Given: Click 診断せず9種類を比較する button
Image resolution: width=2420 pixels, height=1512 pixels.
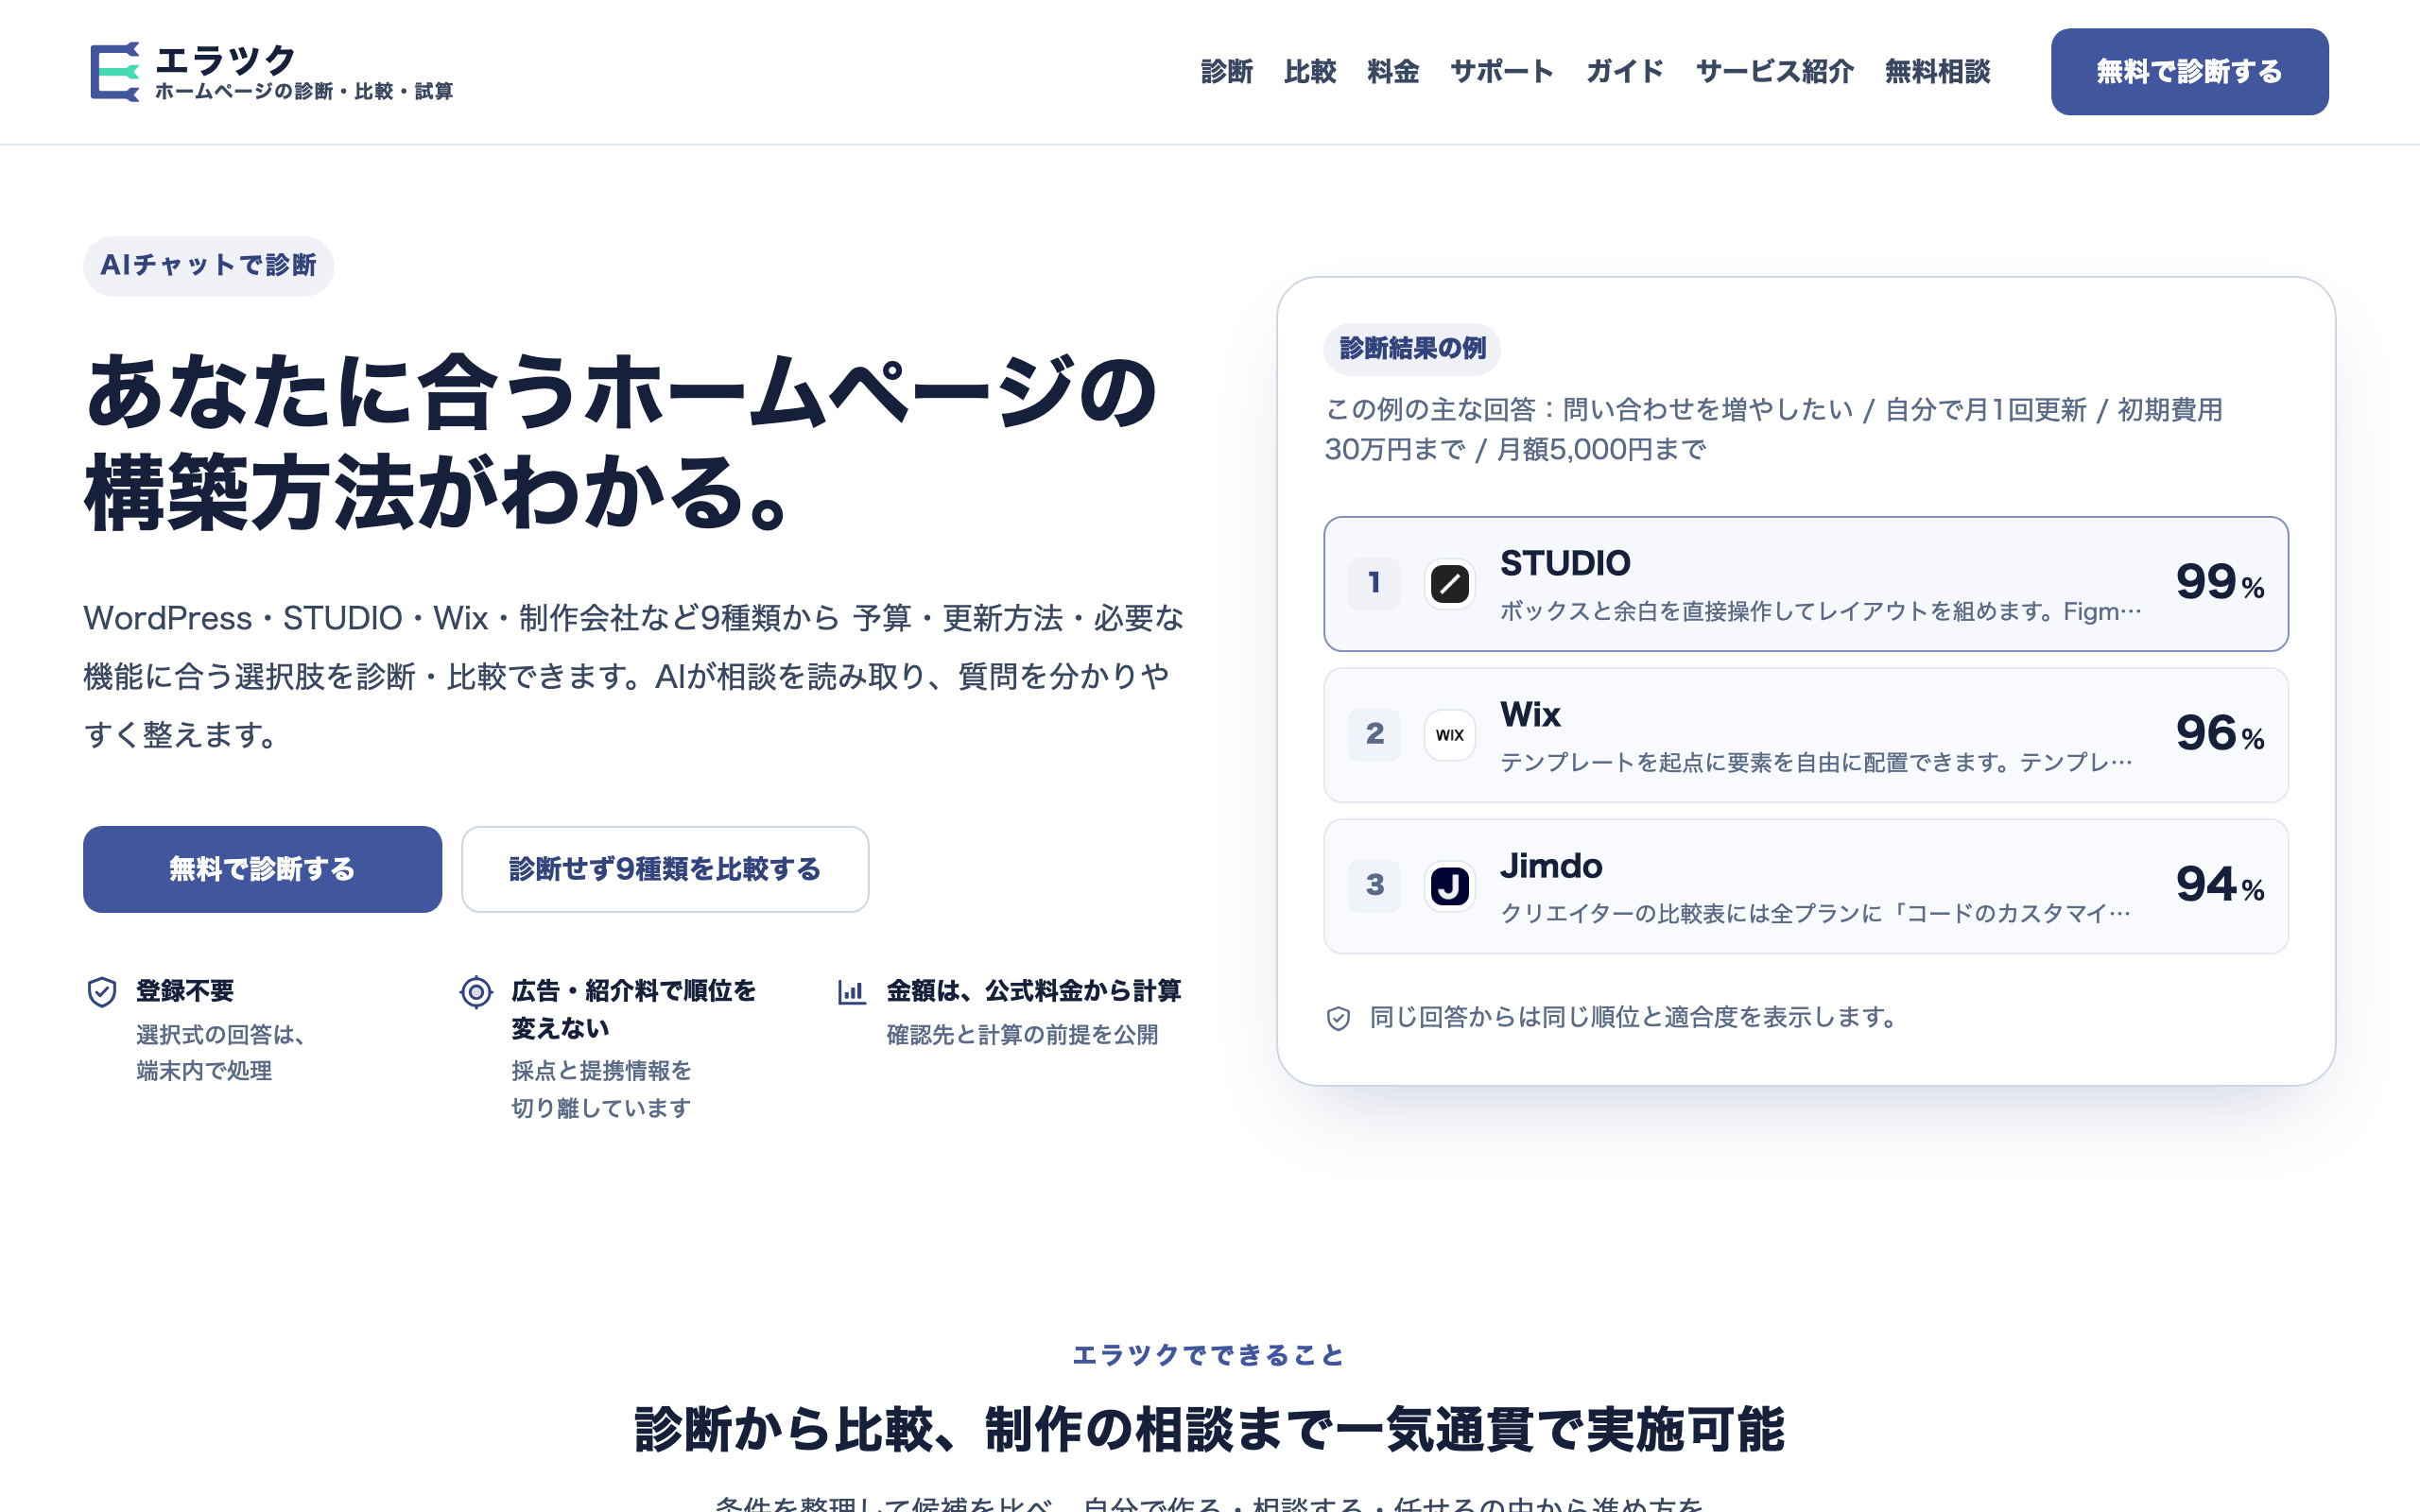Looking at the screenshot, I should click(665, 869).
